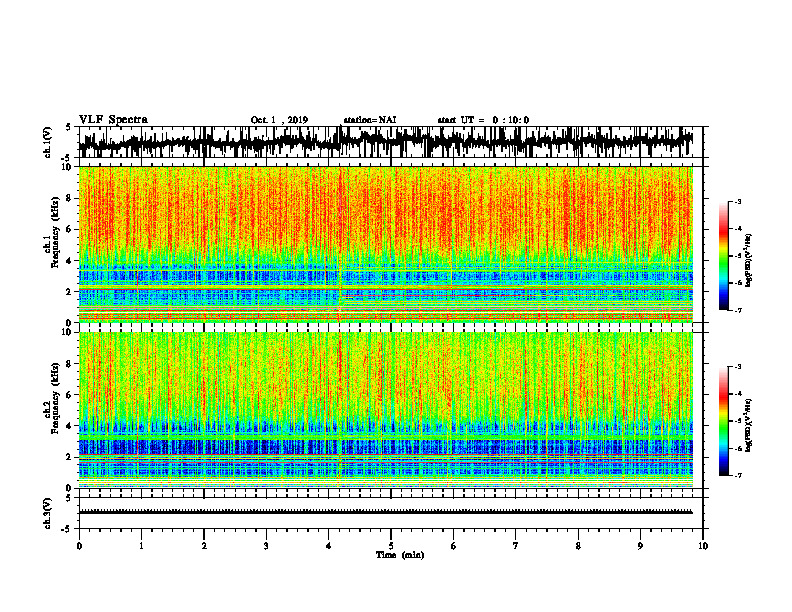Click the ch.1 voltage waveform trace panel
The width and height of the screenshot is (792, 612).
pyautogui.click(x=390, y=142)
